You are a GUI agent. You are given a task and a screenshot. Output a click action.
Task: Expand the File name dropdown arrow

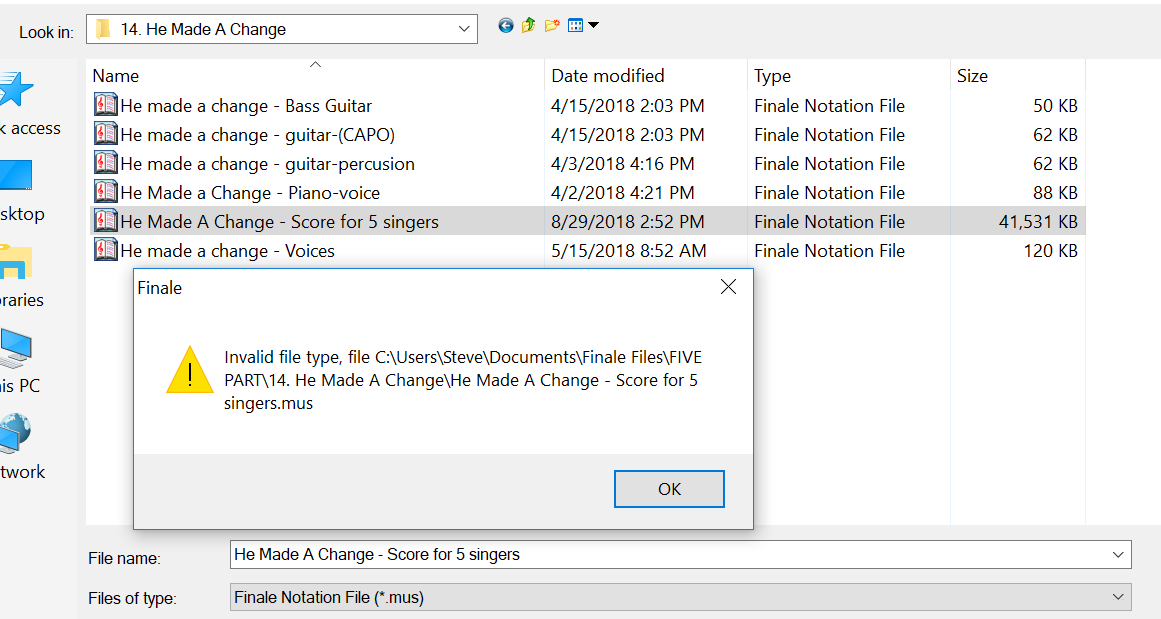point(1117,554)
